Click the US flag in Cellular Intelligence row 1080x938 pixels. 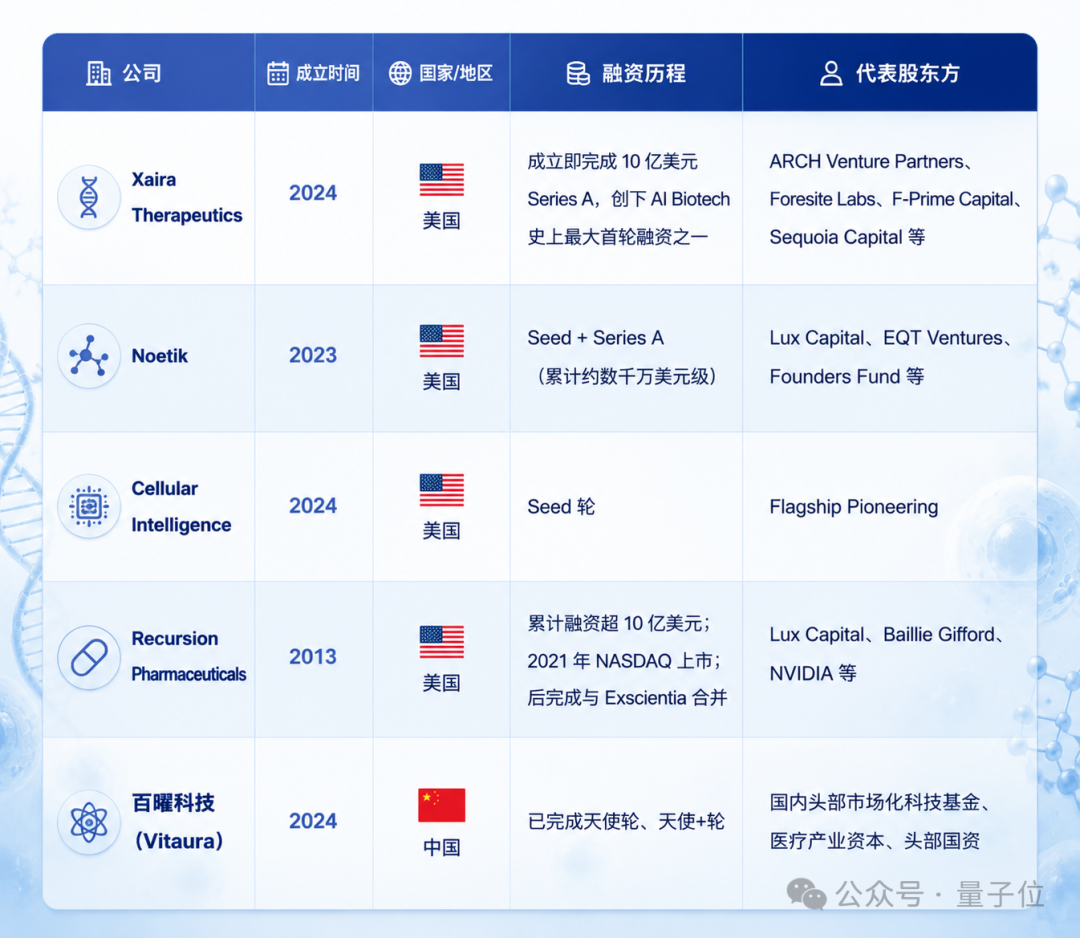(x=442, y=490)
